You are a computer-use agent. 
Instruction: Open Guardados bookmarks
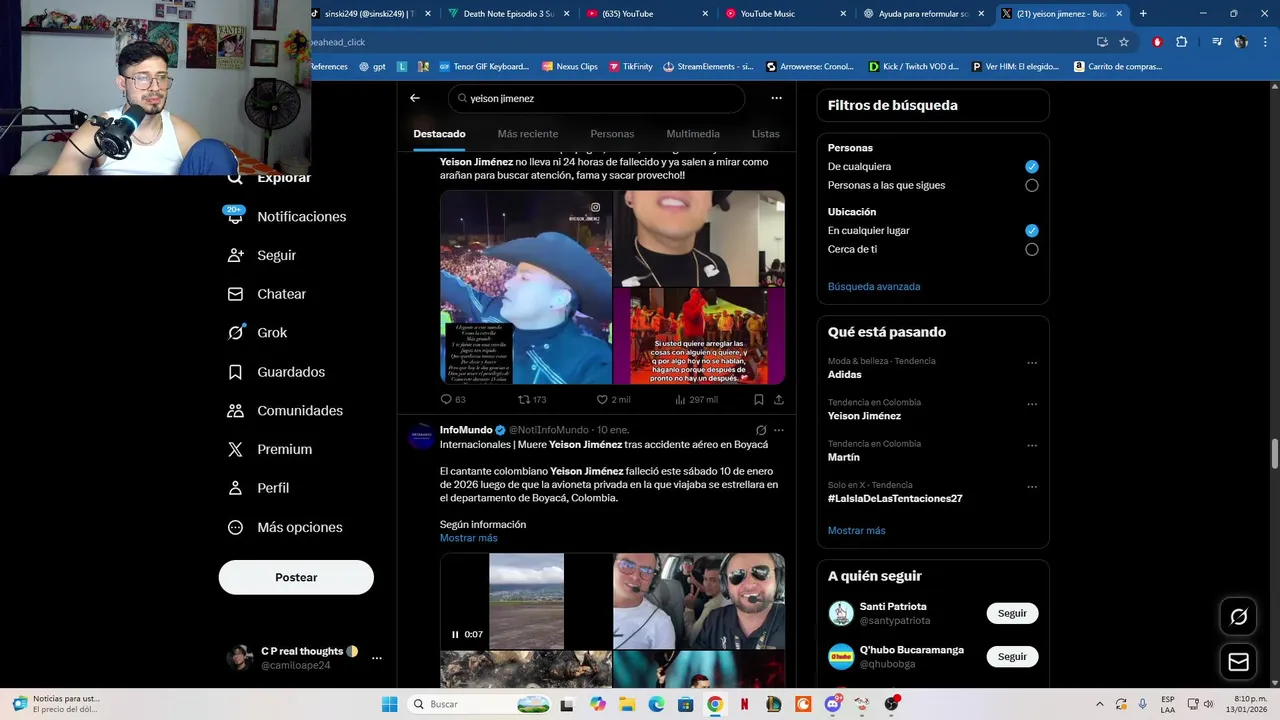(x=276, y=372)
